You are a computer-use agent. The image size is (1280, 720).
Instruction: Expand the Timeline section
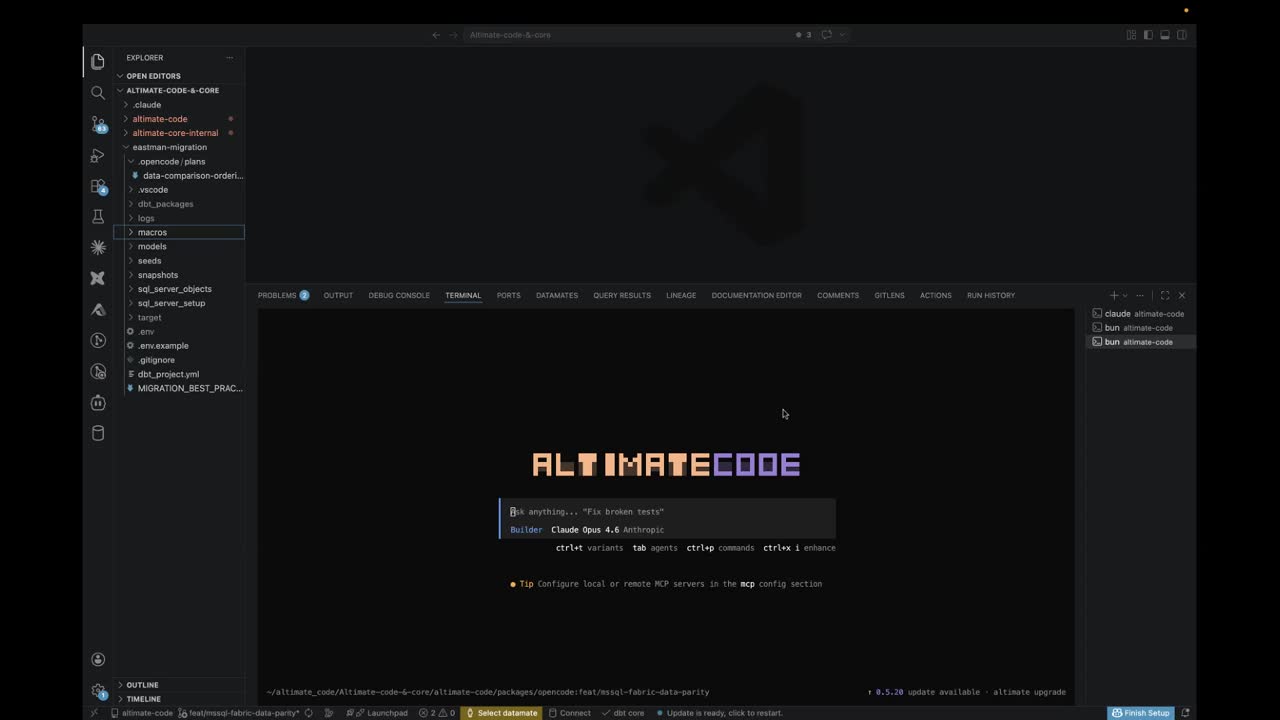pos(179,699)
